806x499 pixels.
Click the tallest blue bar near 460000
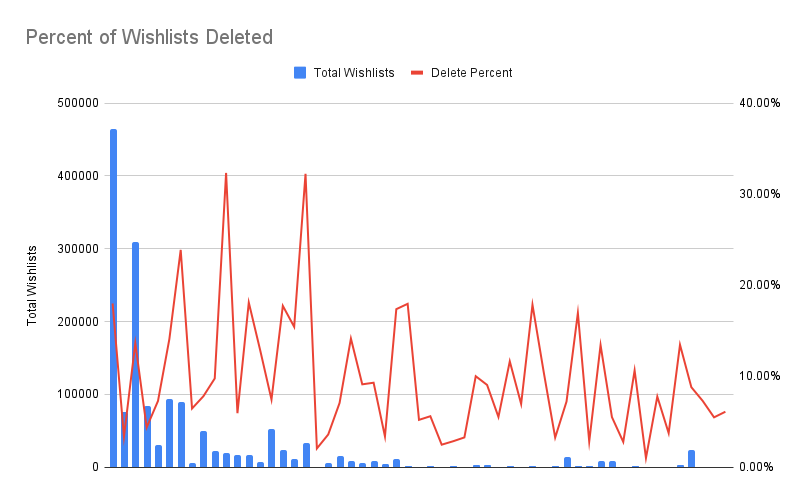pos(113,298)
